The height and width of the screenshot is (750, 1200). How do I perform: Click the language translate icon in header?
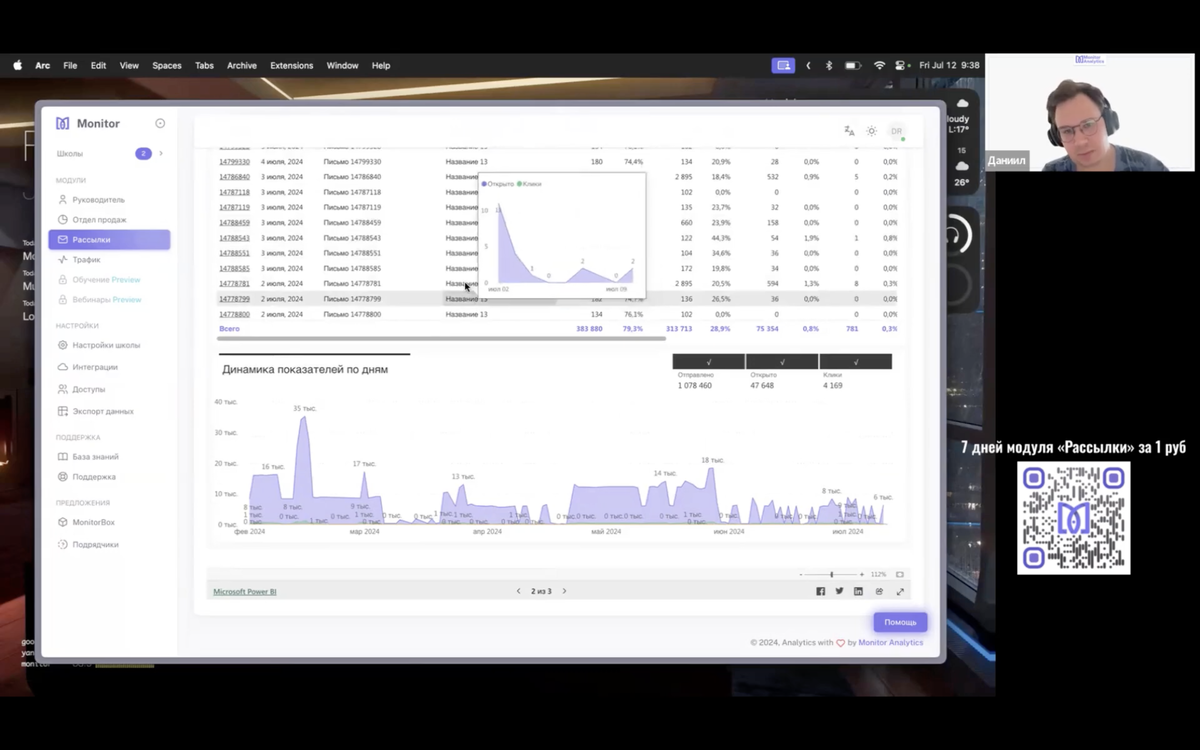click(x=849, y=131)
